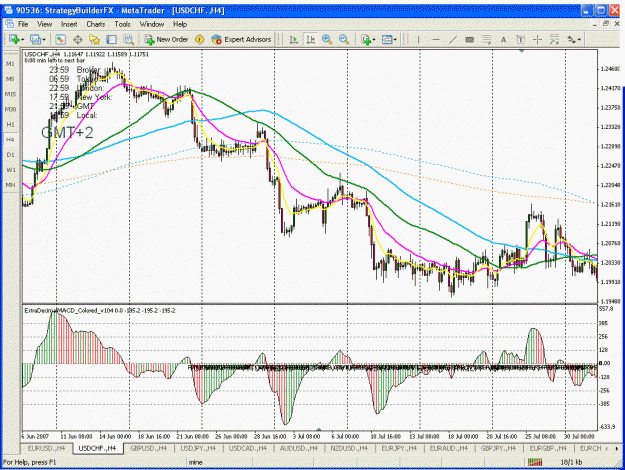
Task: Switch timeframe to W1
Action: 10,170
